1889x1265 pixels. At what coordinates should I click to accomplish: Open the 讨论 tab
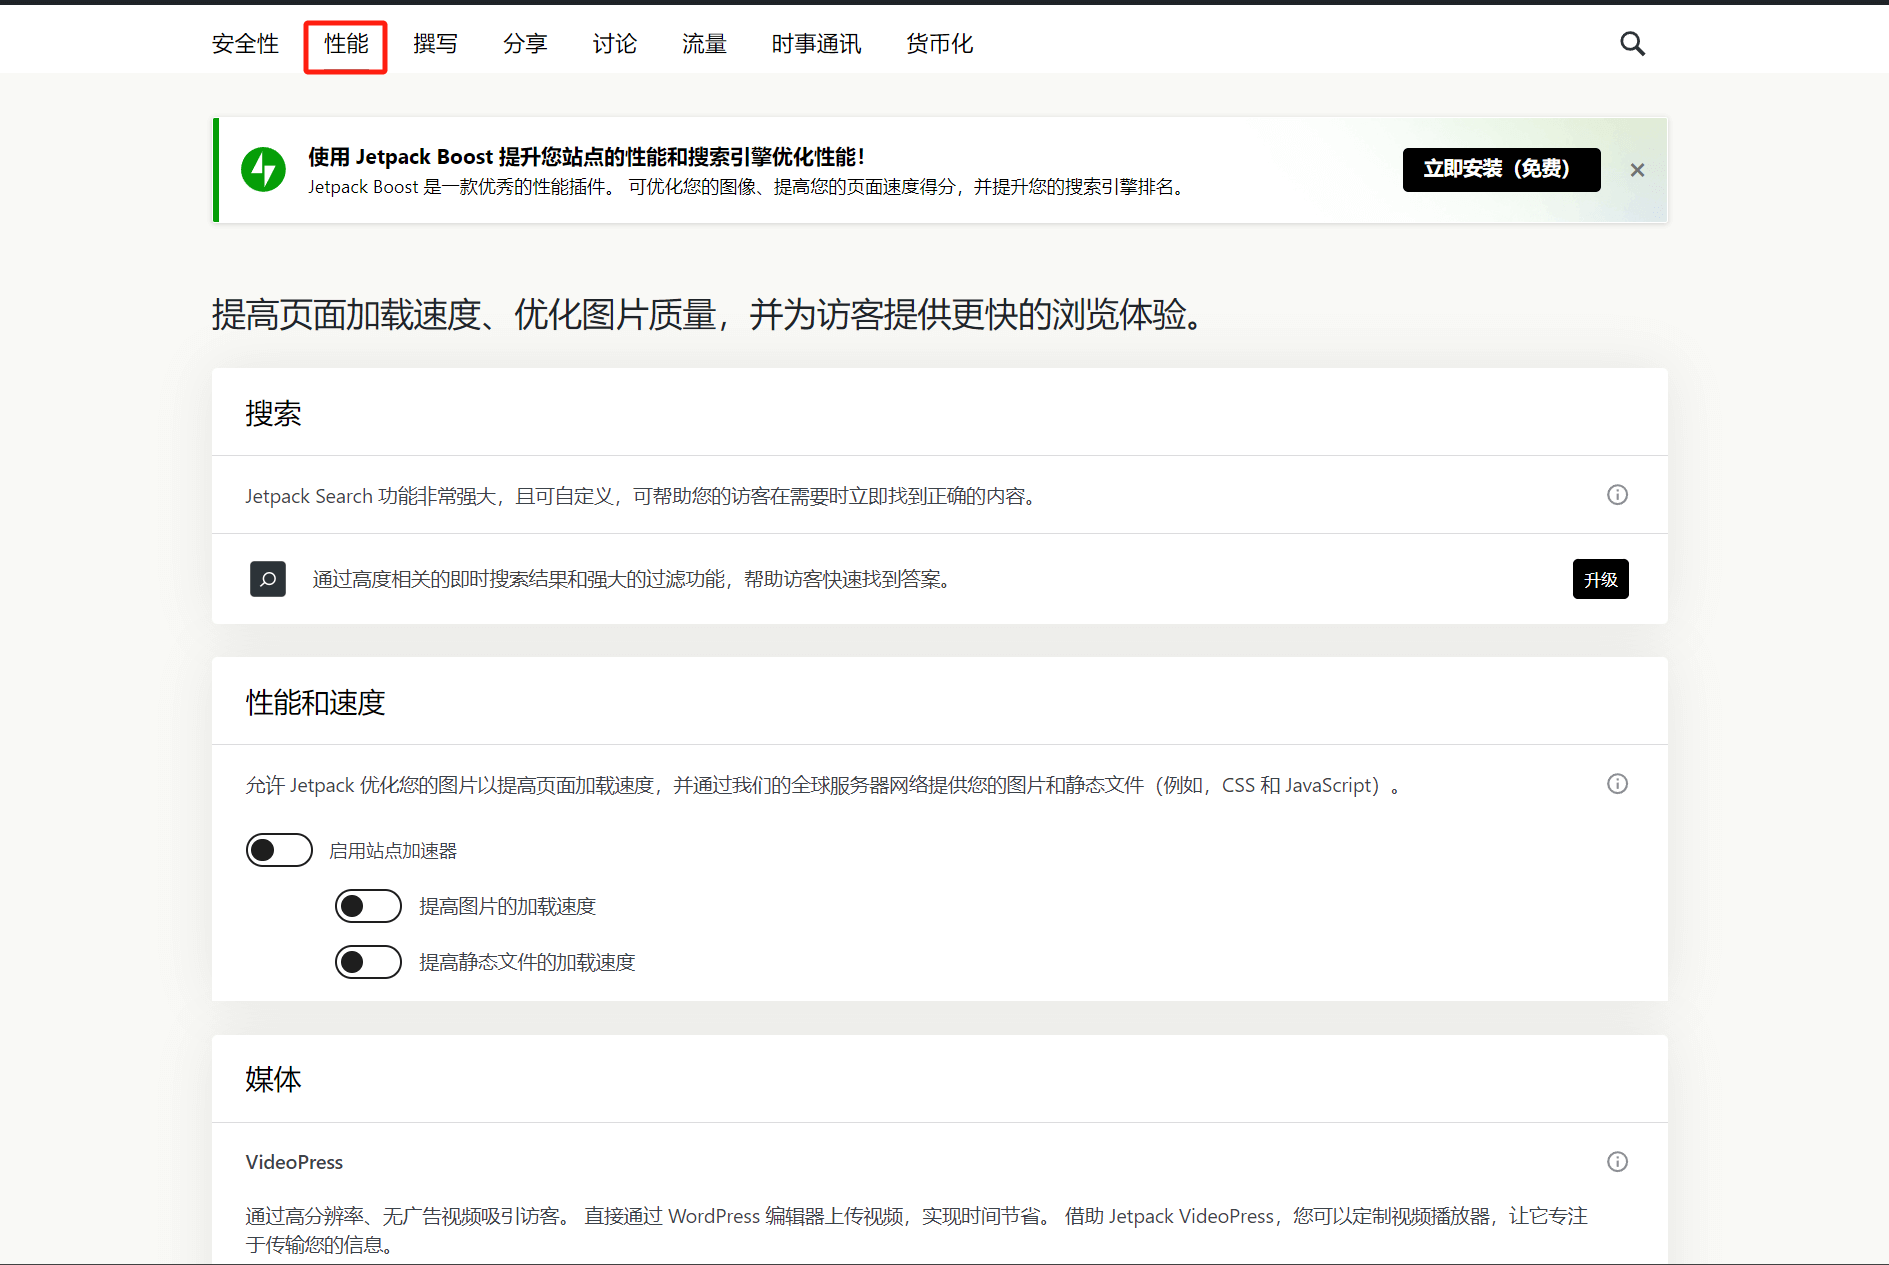(614, 44)
